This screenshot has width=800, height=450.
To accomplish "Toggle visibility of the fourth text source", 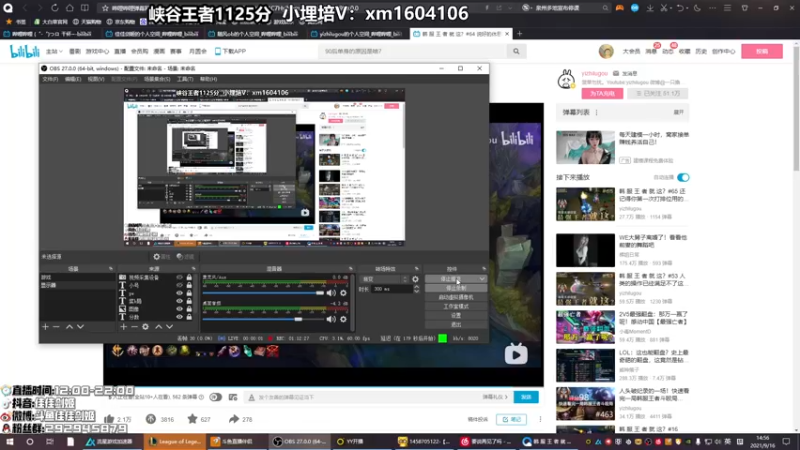I will pyautogui.click(x=179, y=301).
